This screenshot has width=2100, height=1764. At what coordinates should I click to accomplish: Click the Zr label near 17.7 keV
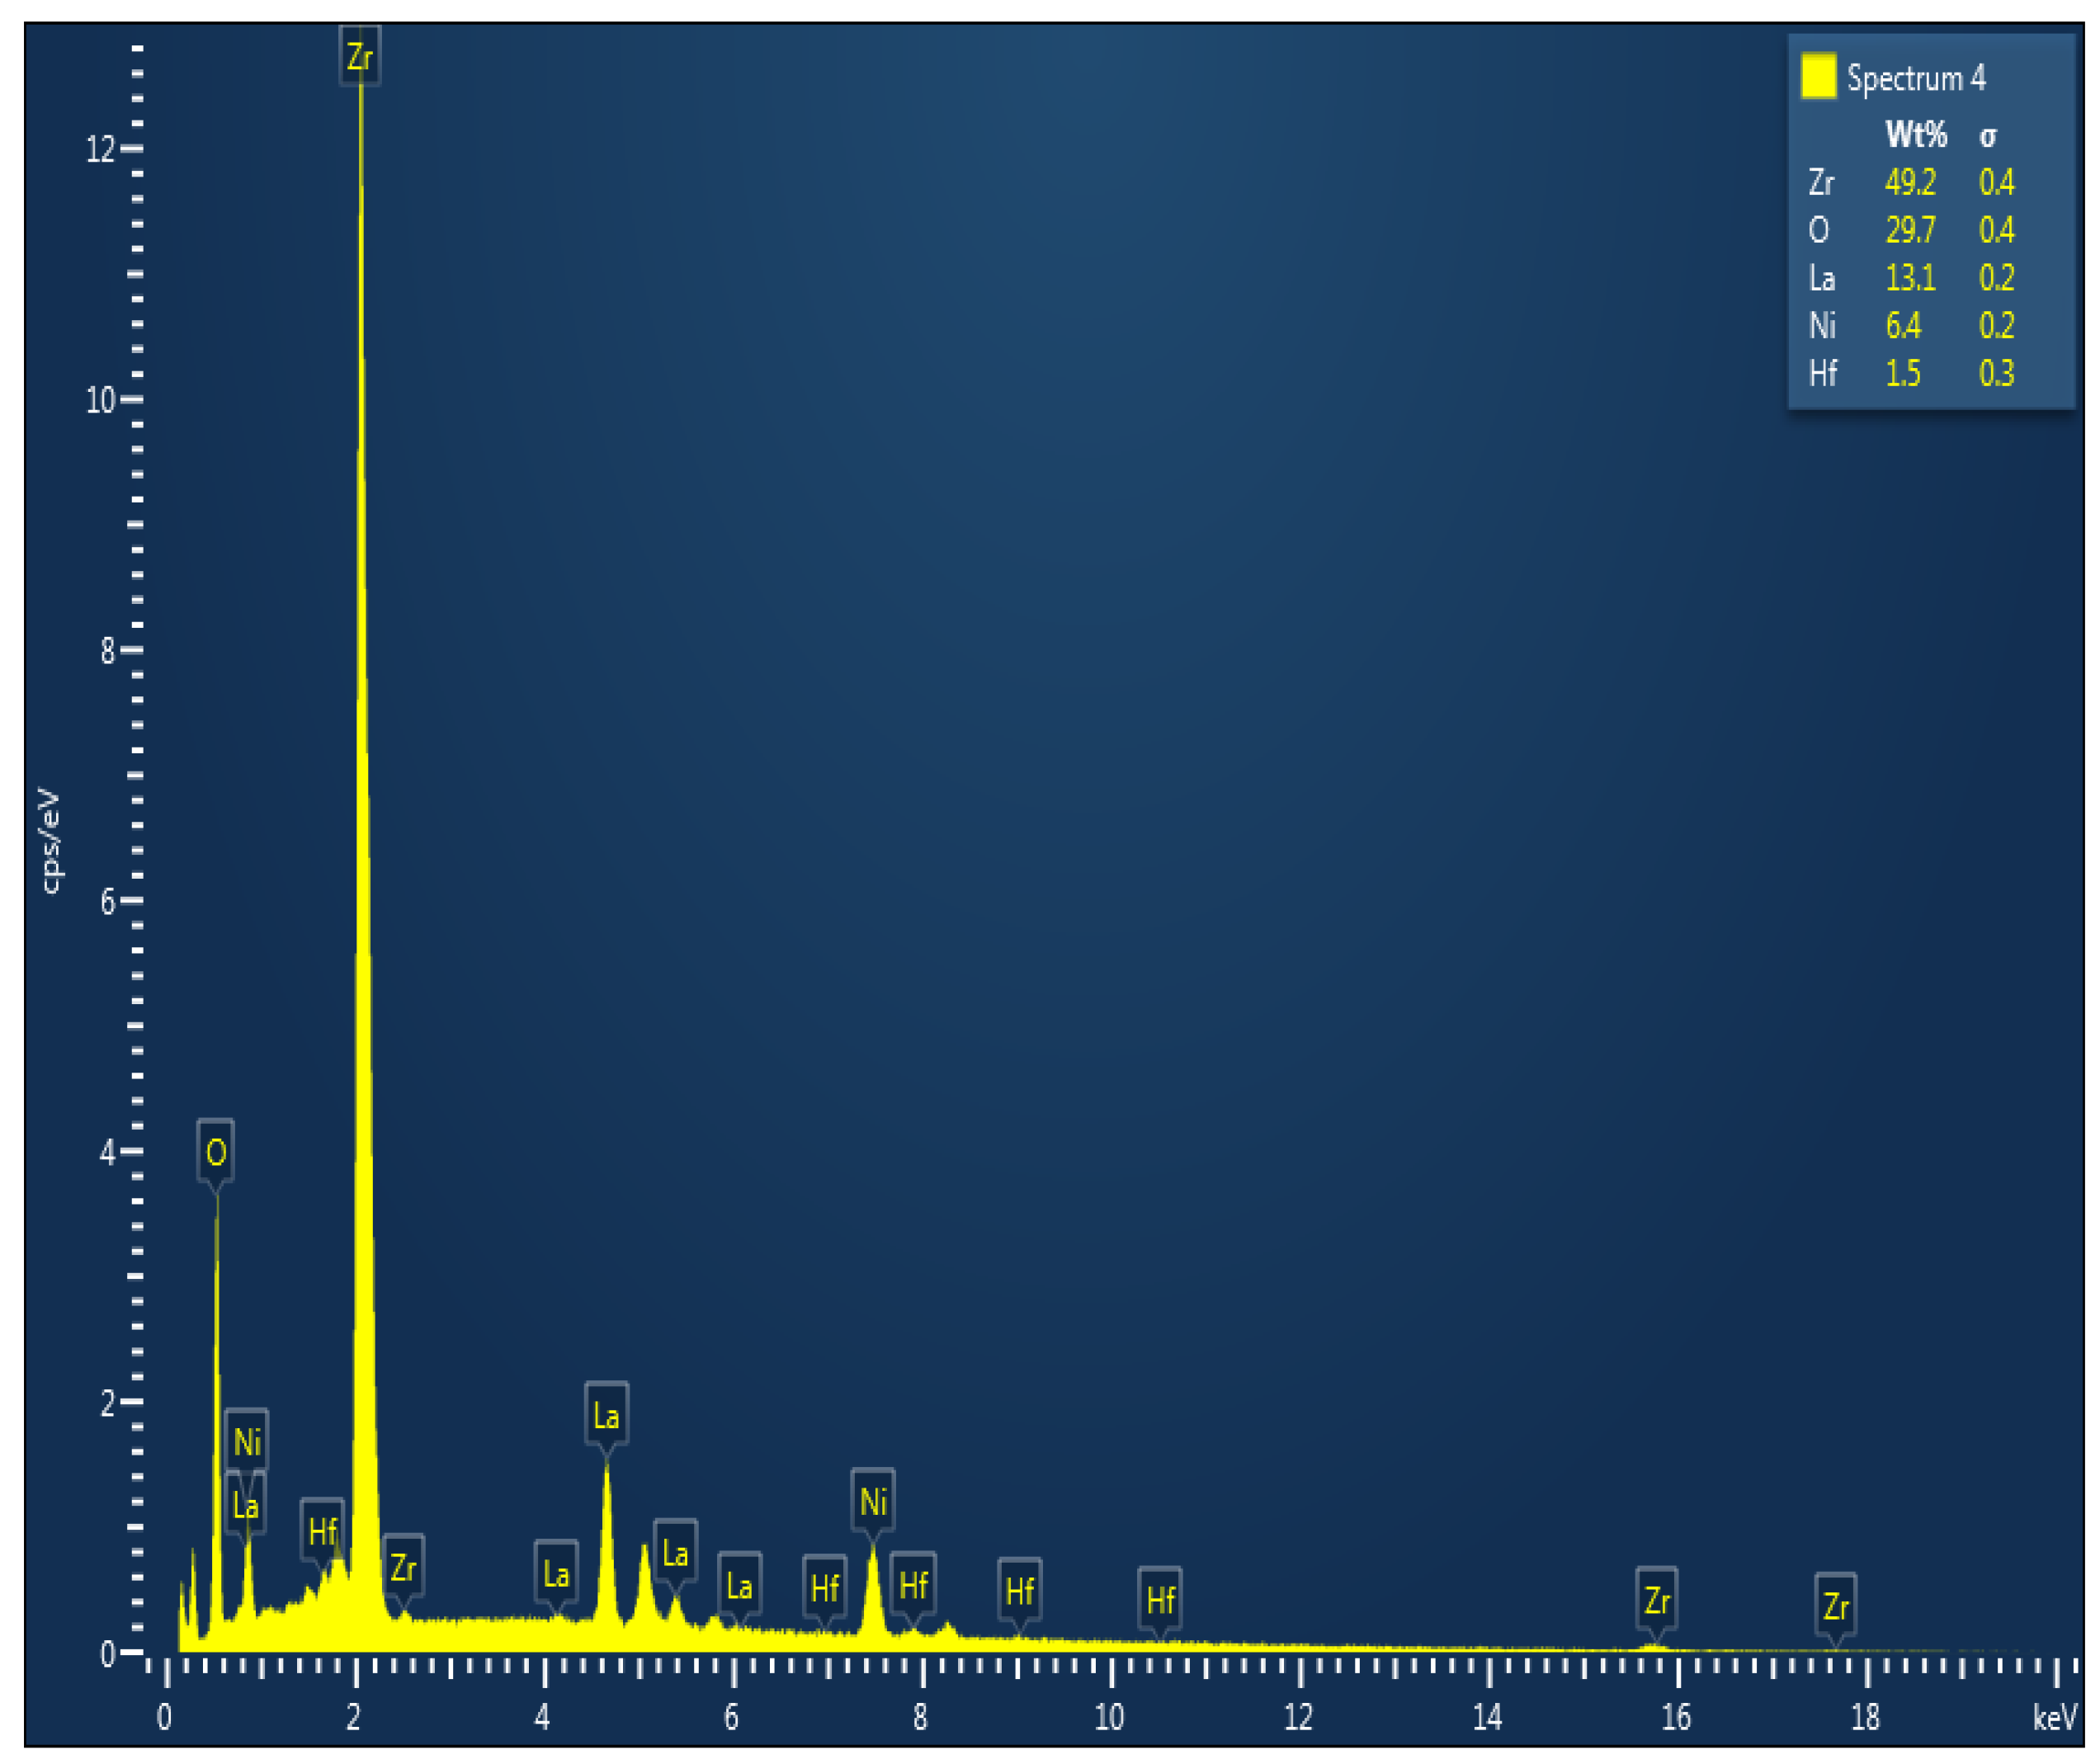click(1835, 1607)
